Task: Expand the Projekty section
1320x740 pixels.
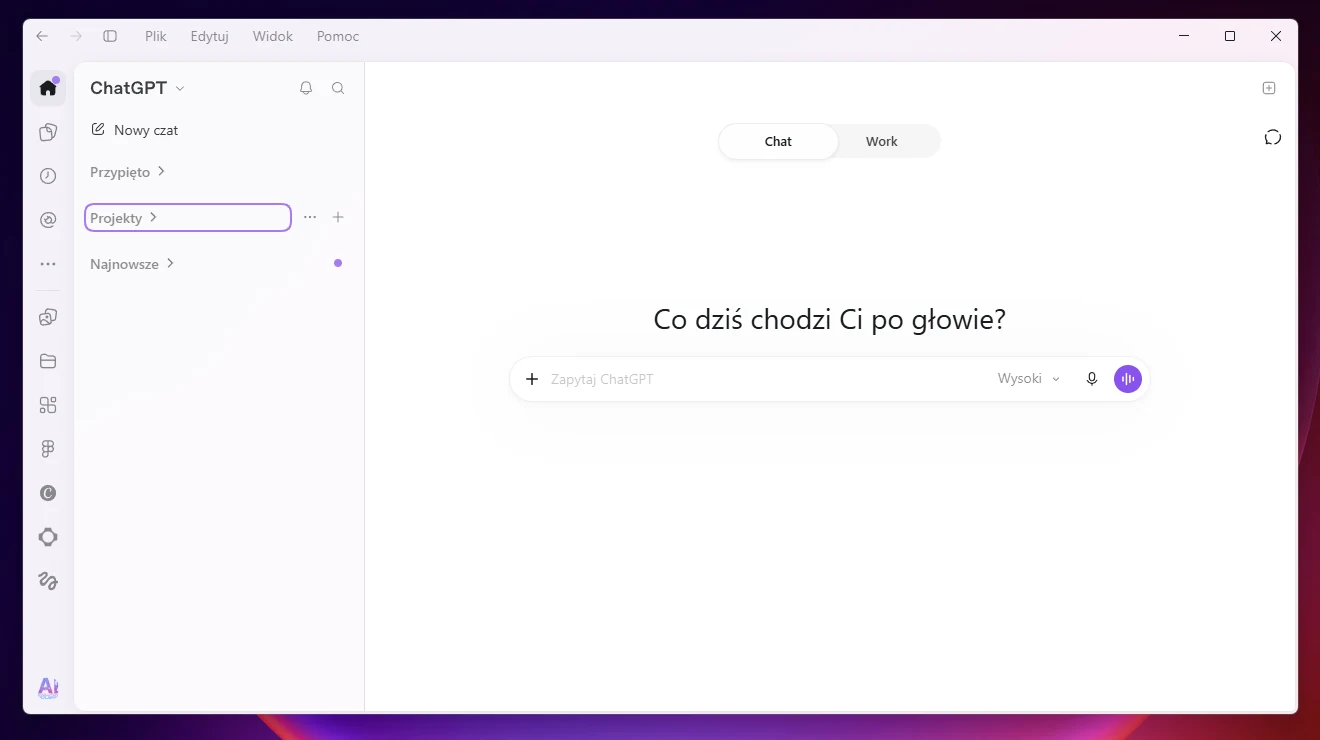Action: pyautogui.click(x=188, y=218)
